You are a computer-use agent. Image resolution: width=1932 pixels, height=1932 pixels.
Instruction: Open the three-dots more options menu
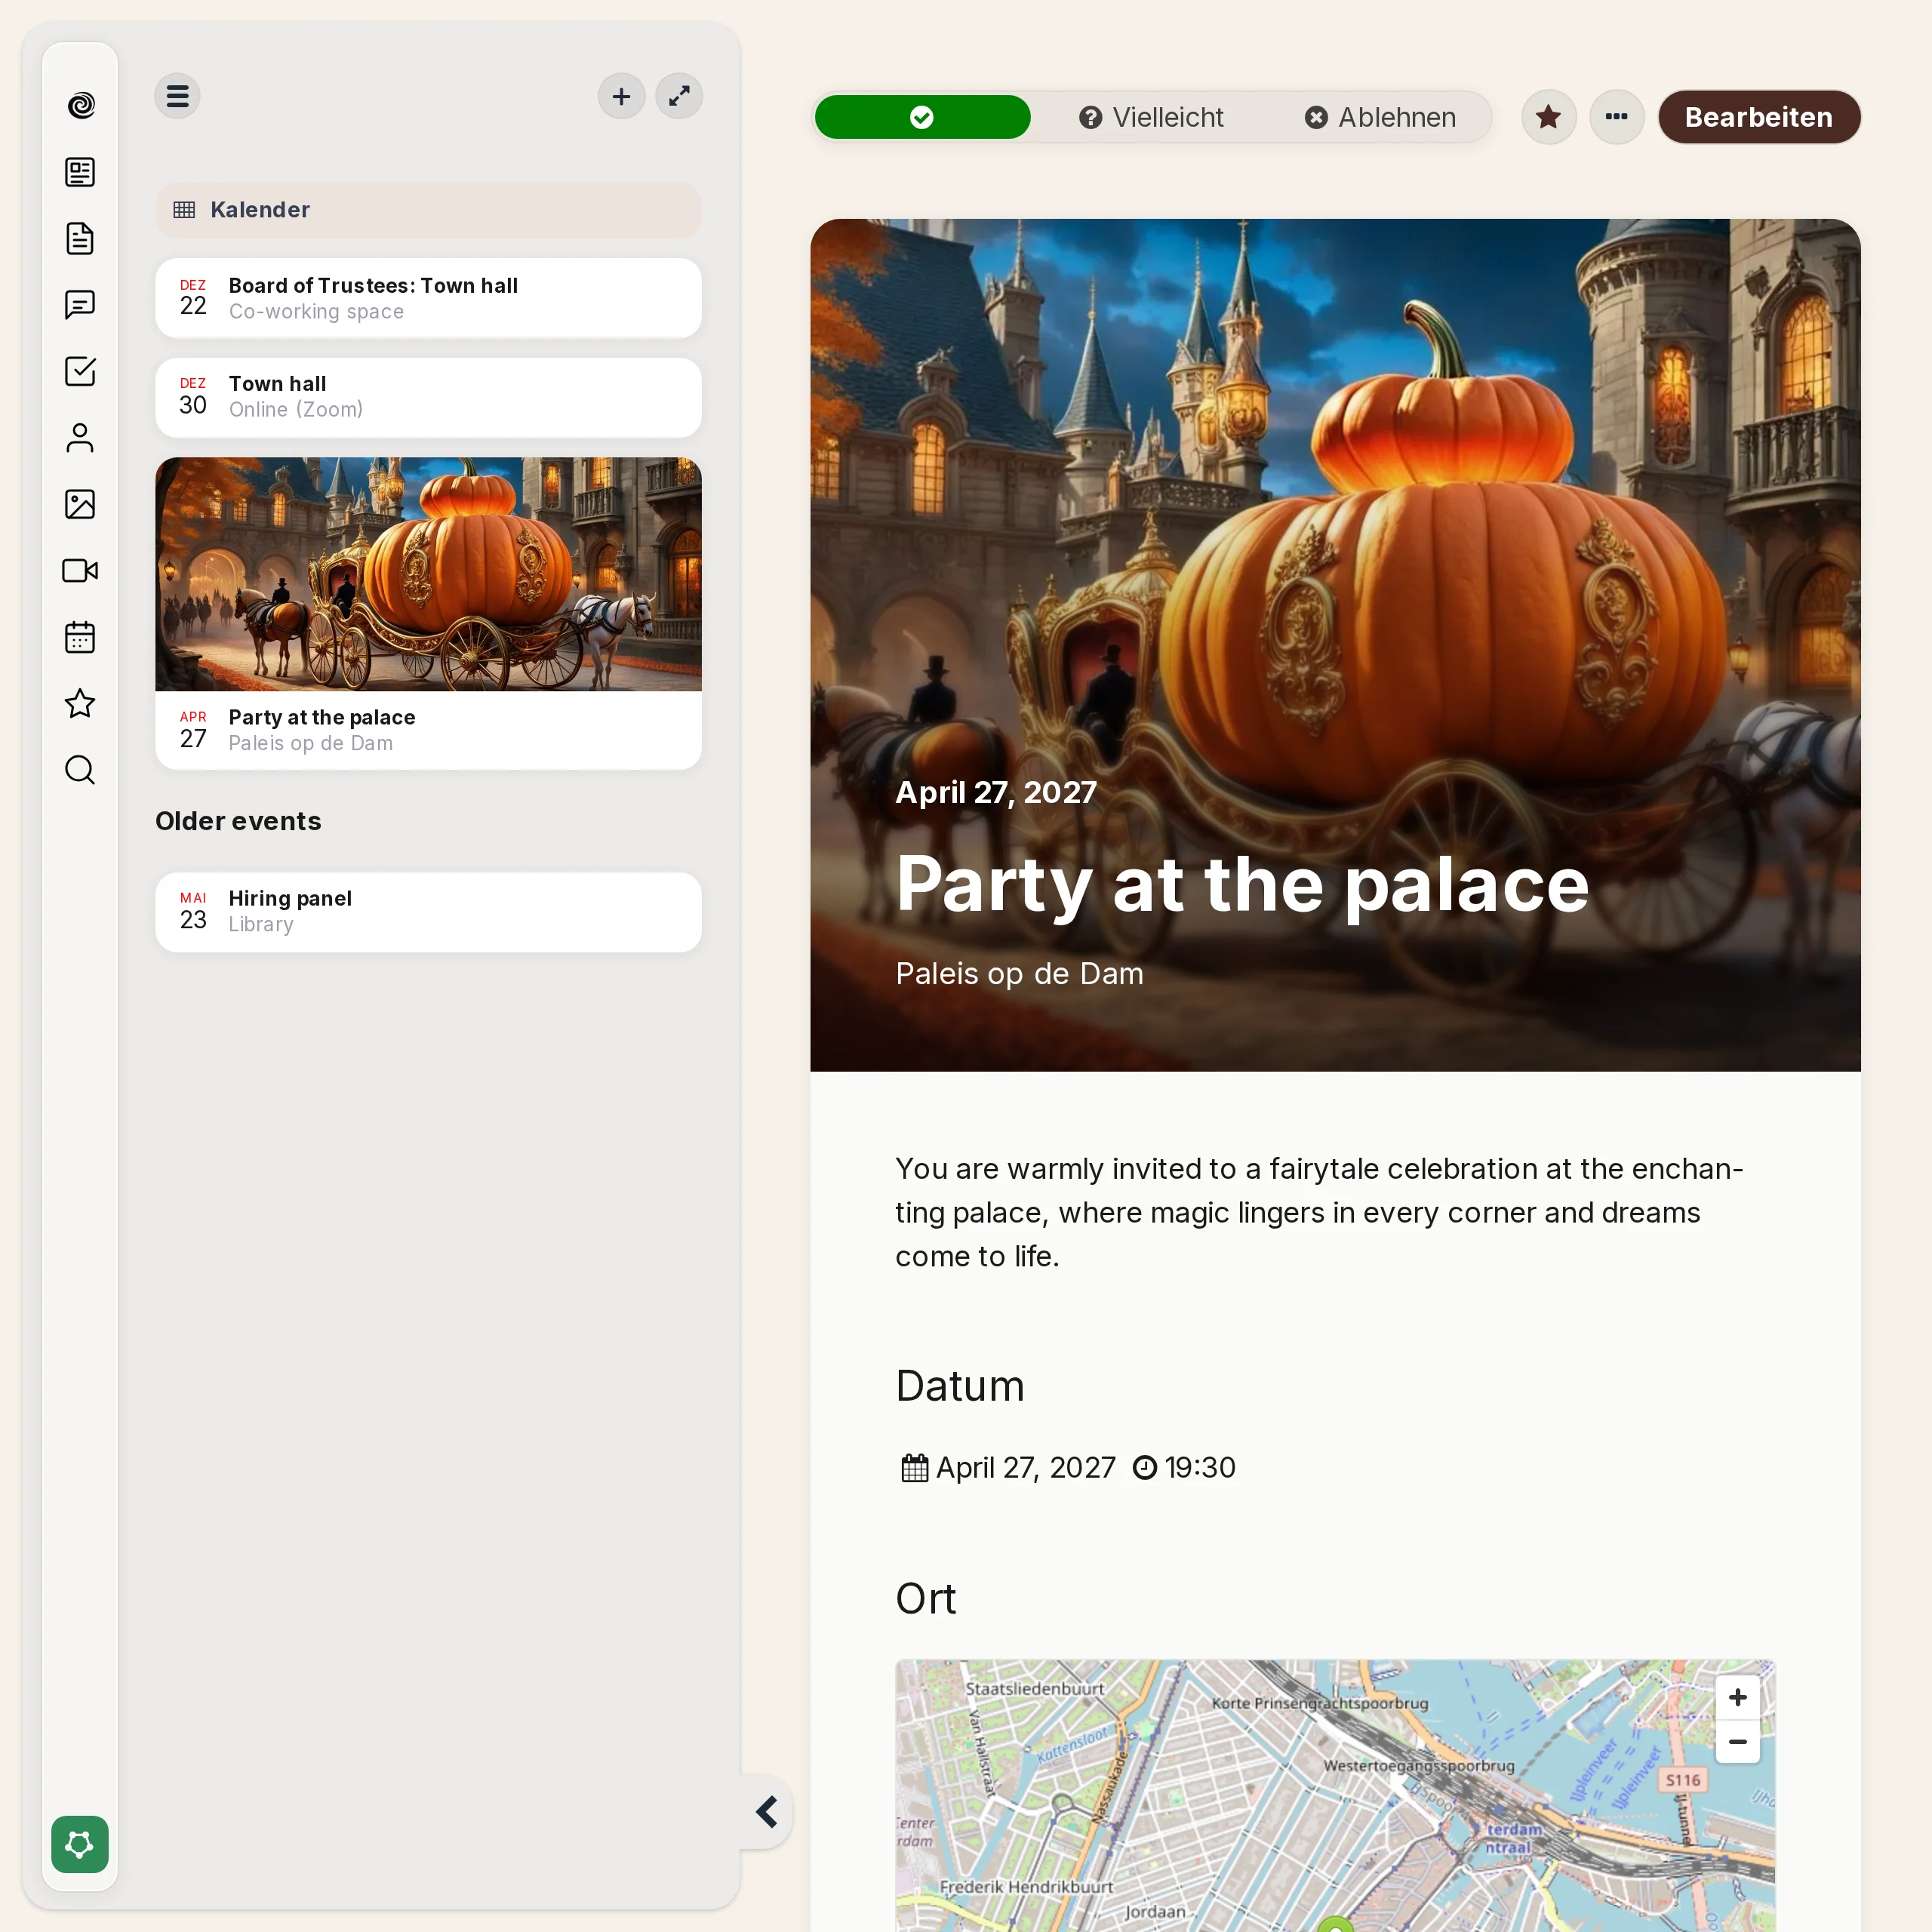coord(1616,117)
